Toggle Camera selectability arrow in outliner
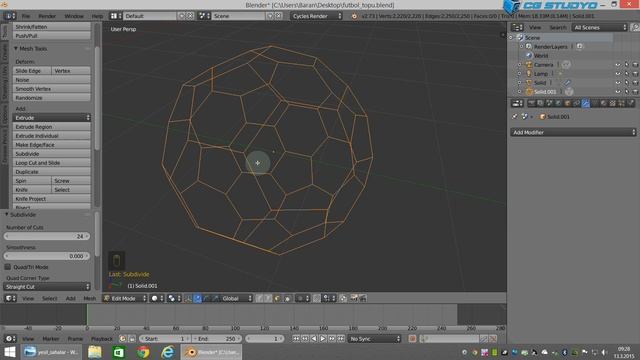The width and height of the screenshot is (640, 360). click(x=627, y=65)
